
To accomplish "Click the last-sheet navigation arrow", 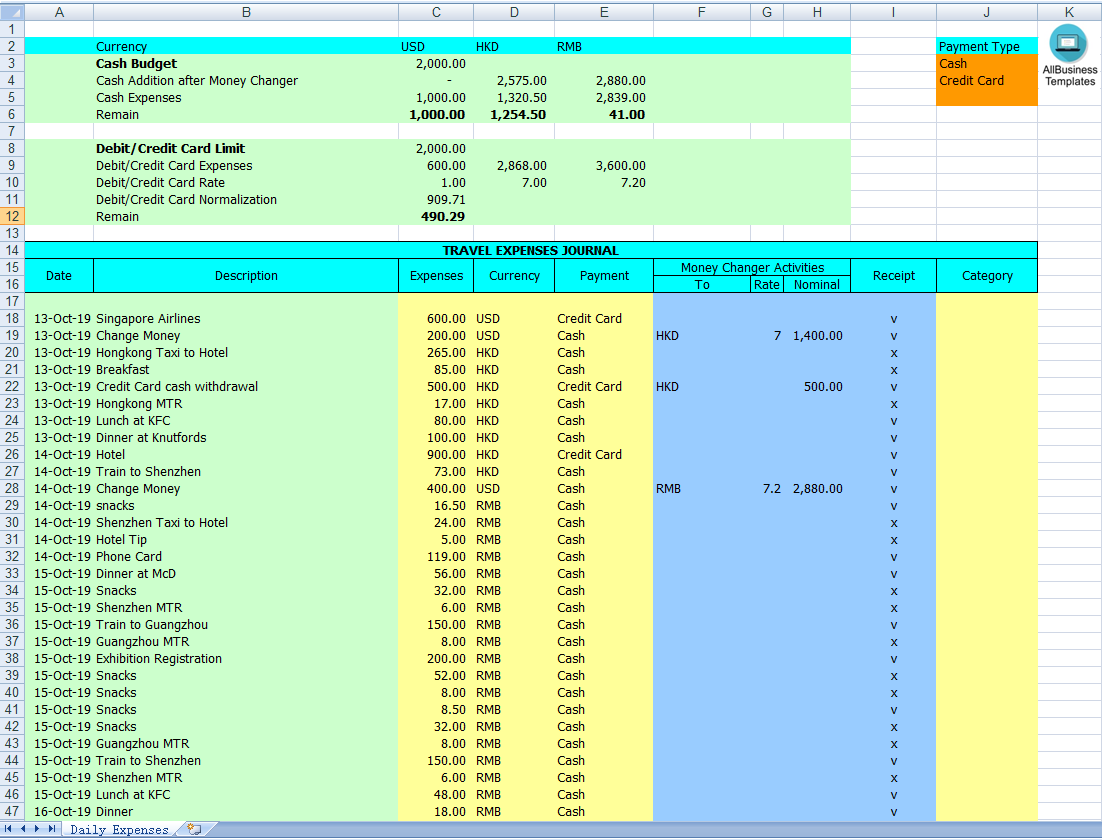I will click(x=52, y=829).
